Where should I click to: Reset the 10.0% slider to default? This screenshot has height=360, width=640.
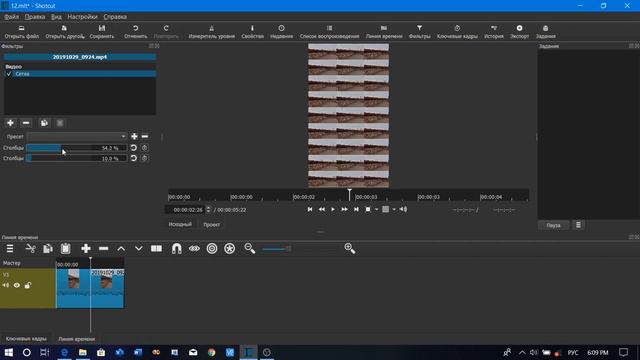[133, 158]
